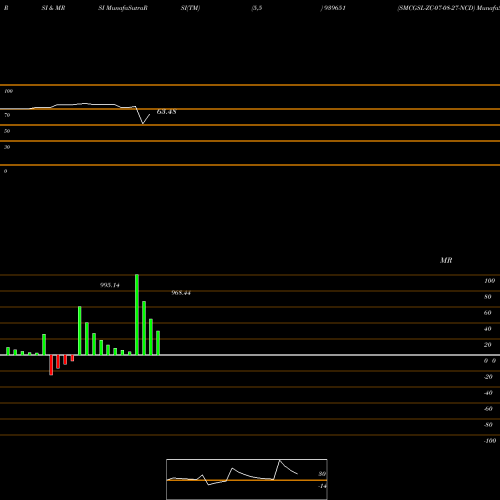Click the RSI axis label 50
Viewport: 500px width, 500px height.
coord(7,131)
